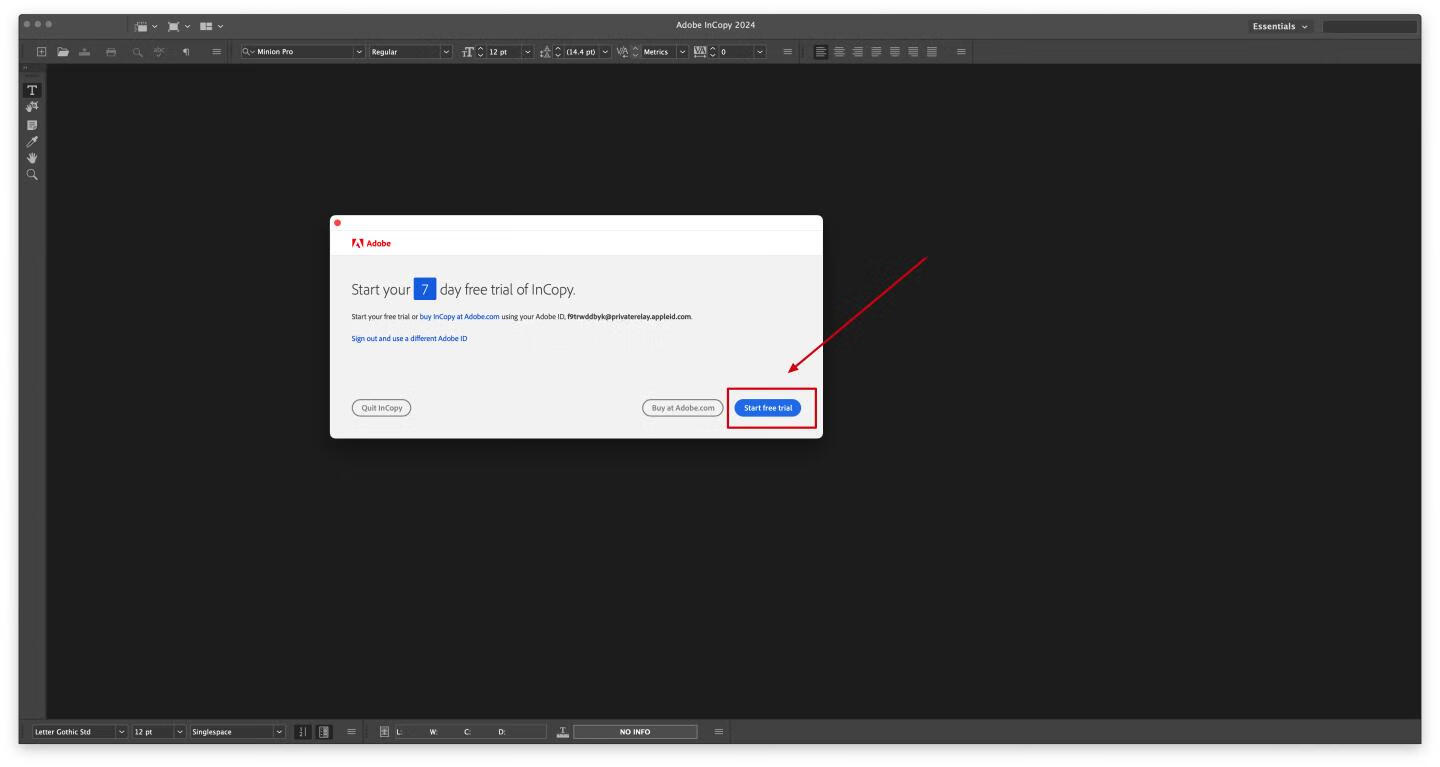Select the Type tool
The image size is (1440, 767).
(x=32, y=90)
